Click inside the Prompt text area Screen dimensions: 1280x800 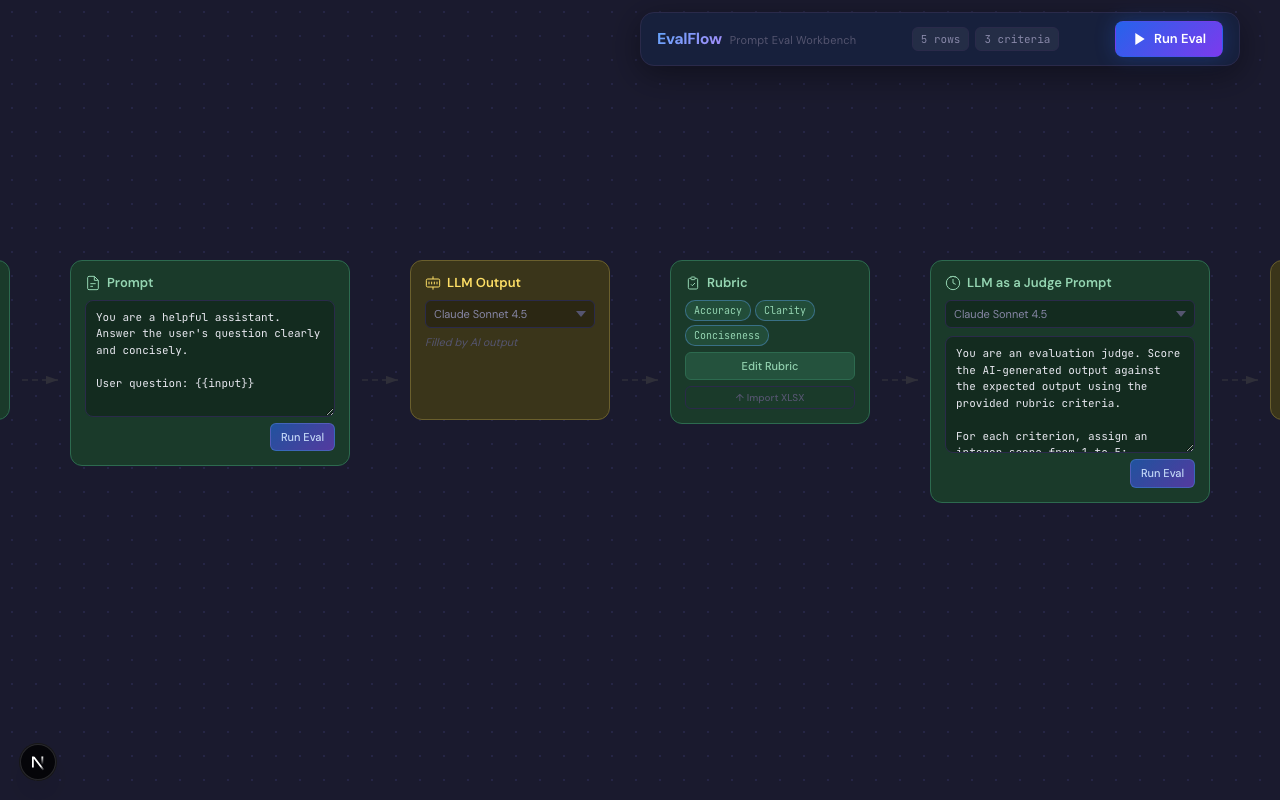click(x=210, y=358)
